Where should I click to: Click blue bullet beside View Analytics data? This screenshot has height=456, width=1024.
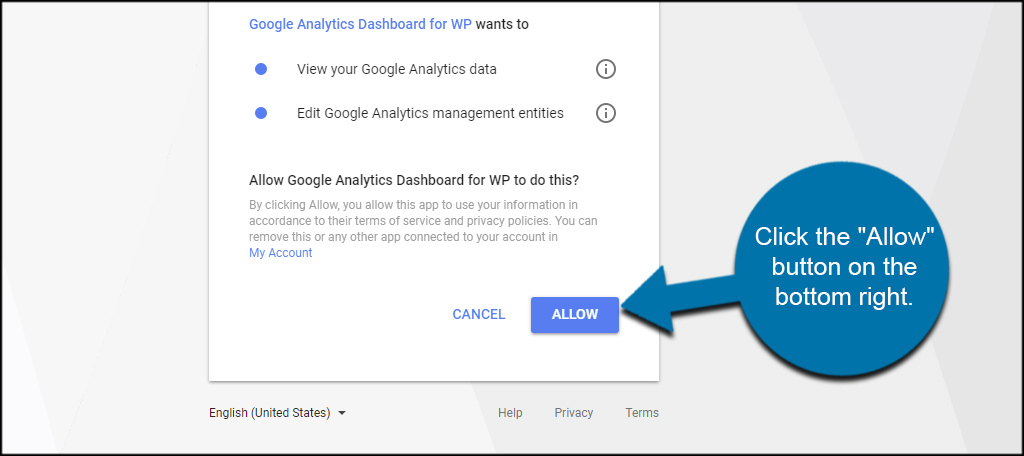[x=261, y=69]
